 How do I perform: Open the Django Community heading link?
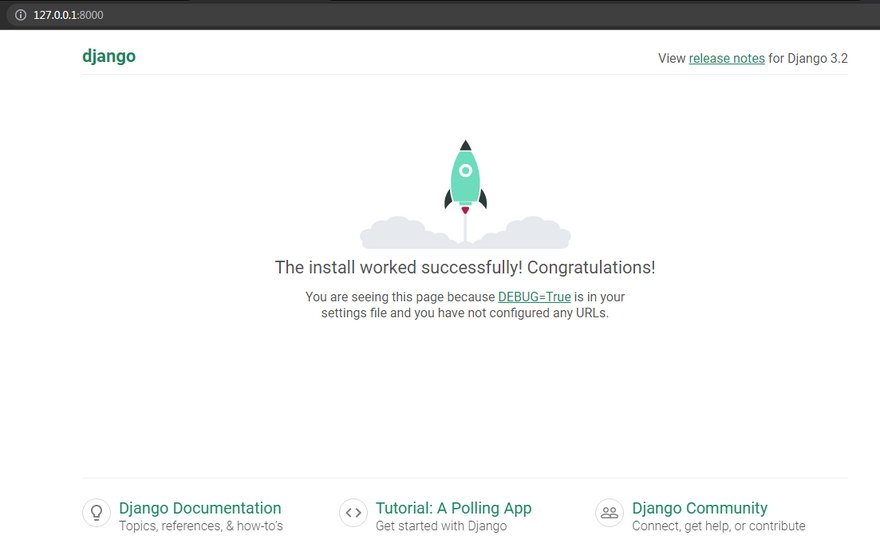coord(699,508)
